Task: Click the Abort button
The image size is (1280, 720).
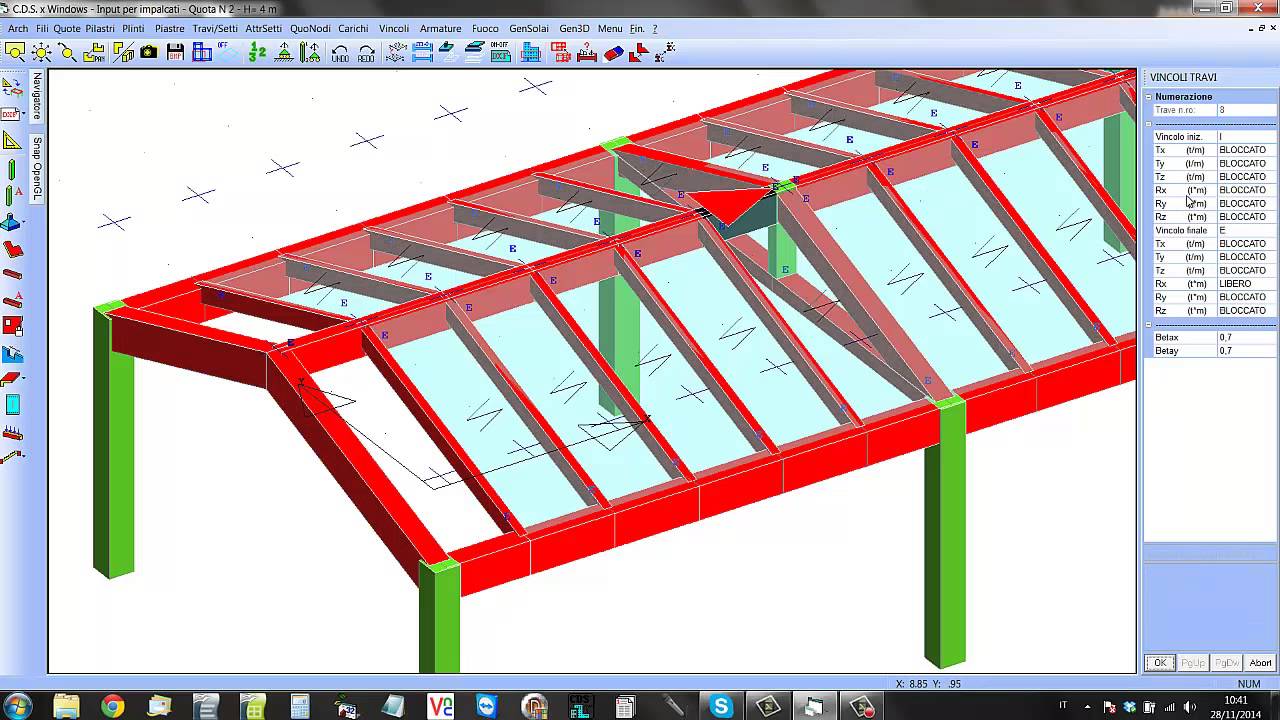Action: [1260, 663]
